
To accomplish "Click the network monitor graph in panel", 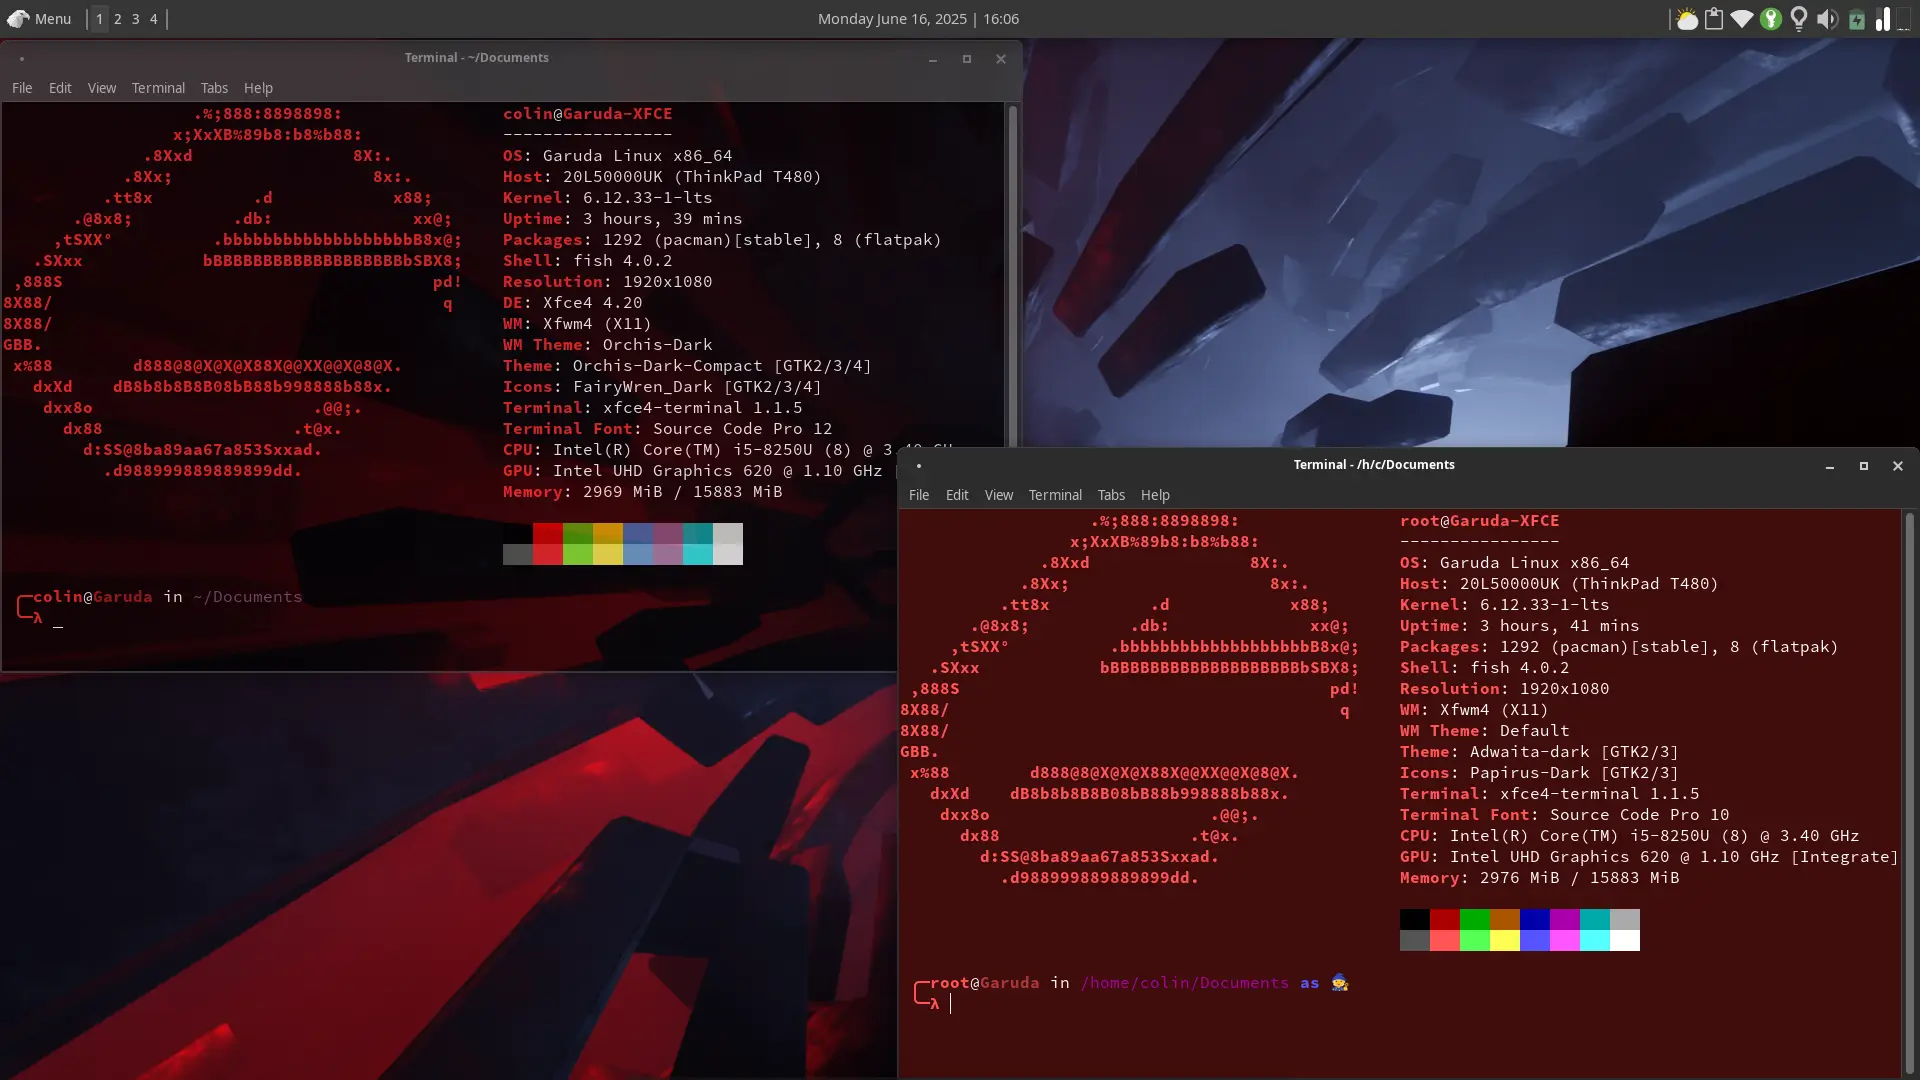I will pyautogui.click(x=1904, y=19).
